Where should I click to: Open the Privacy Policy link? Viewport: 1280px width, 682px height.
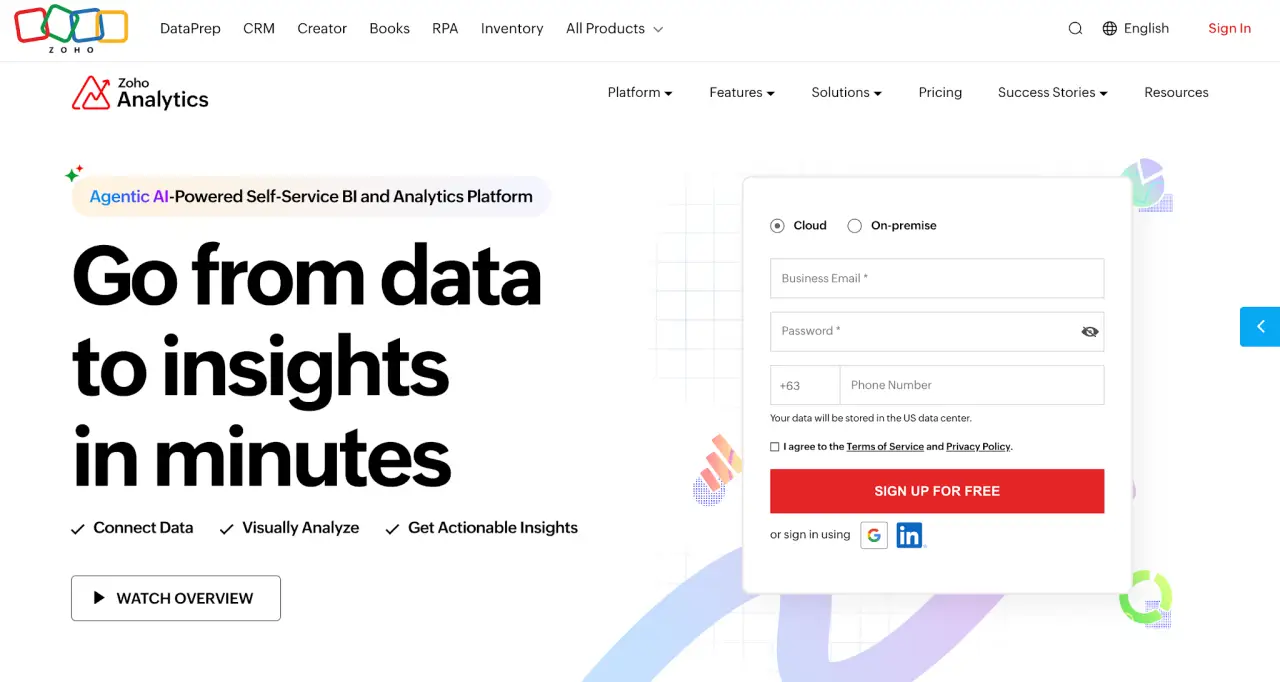coord(978,447)
